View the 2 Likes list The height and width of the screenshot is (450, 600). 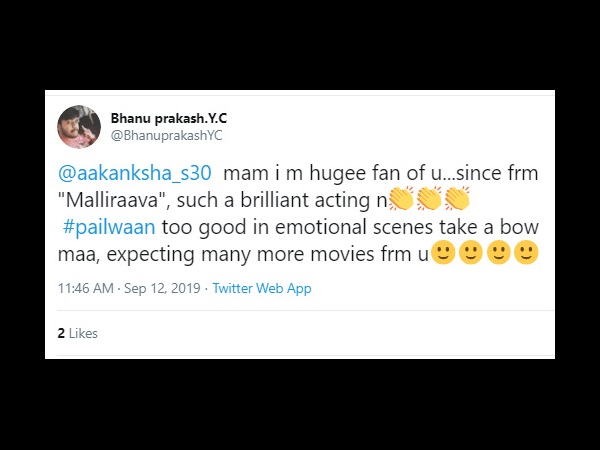pyautogui.click(x=78, y=333)
